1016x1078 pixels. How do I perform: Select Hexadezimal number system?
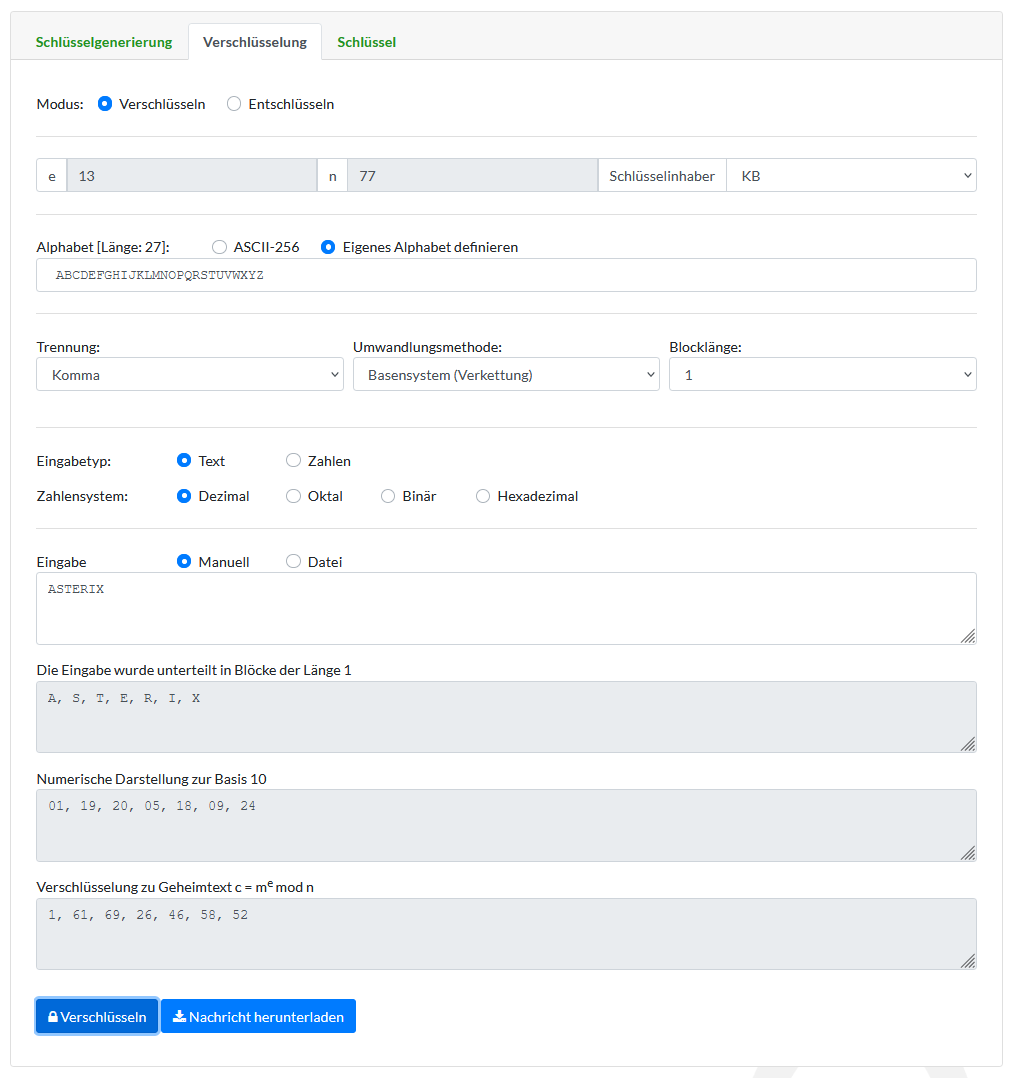pyautogui.click(x=483, y=496)
